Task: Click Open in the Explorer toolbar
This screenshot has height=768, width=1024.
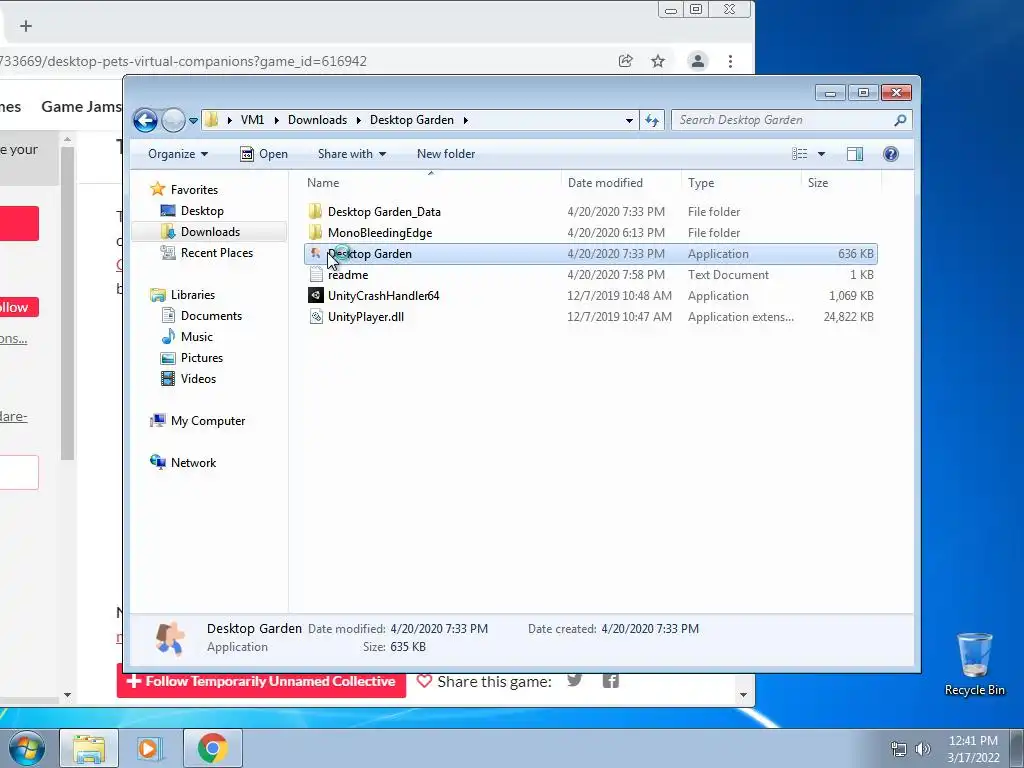Action: pyautogui.click(x=264, y=154)
